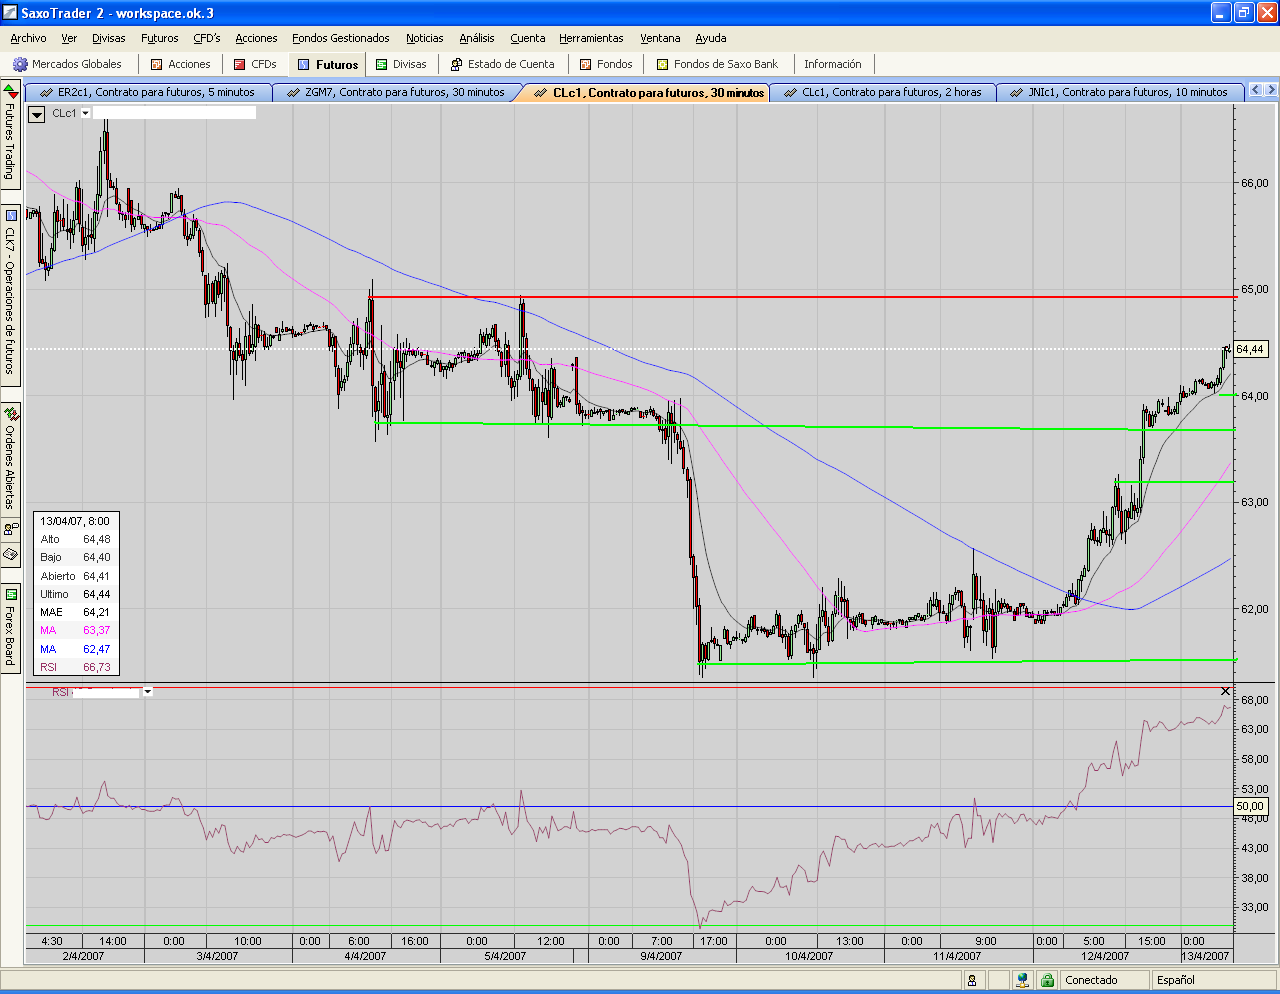Expand the RSI indicator dropdown
Image resolution: width=1280 pixels, height=994 pixels.
point(148,691)
